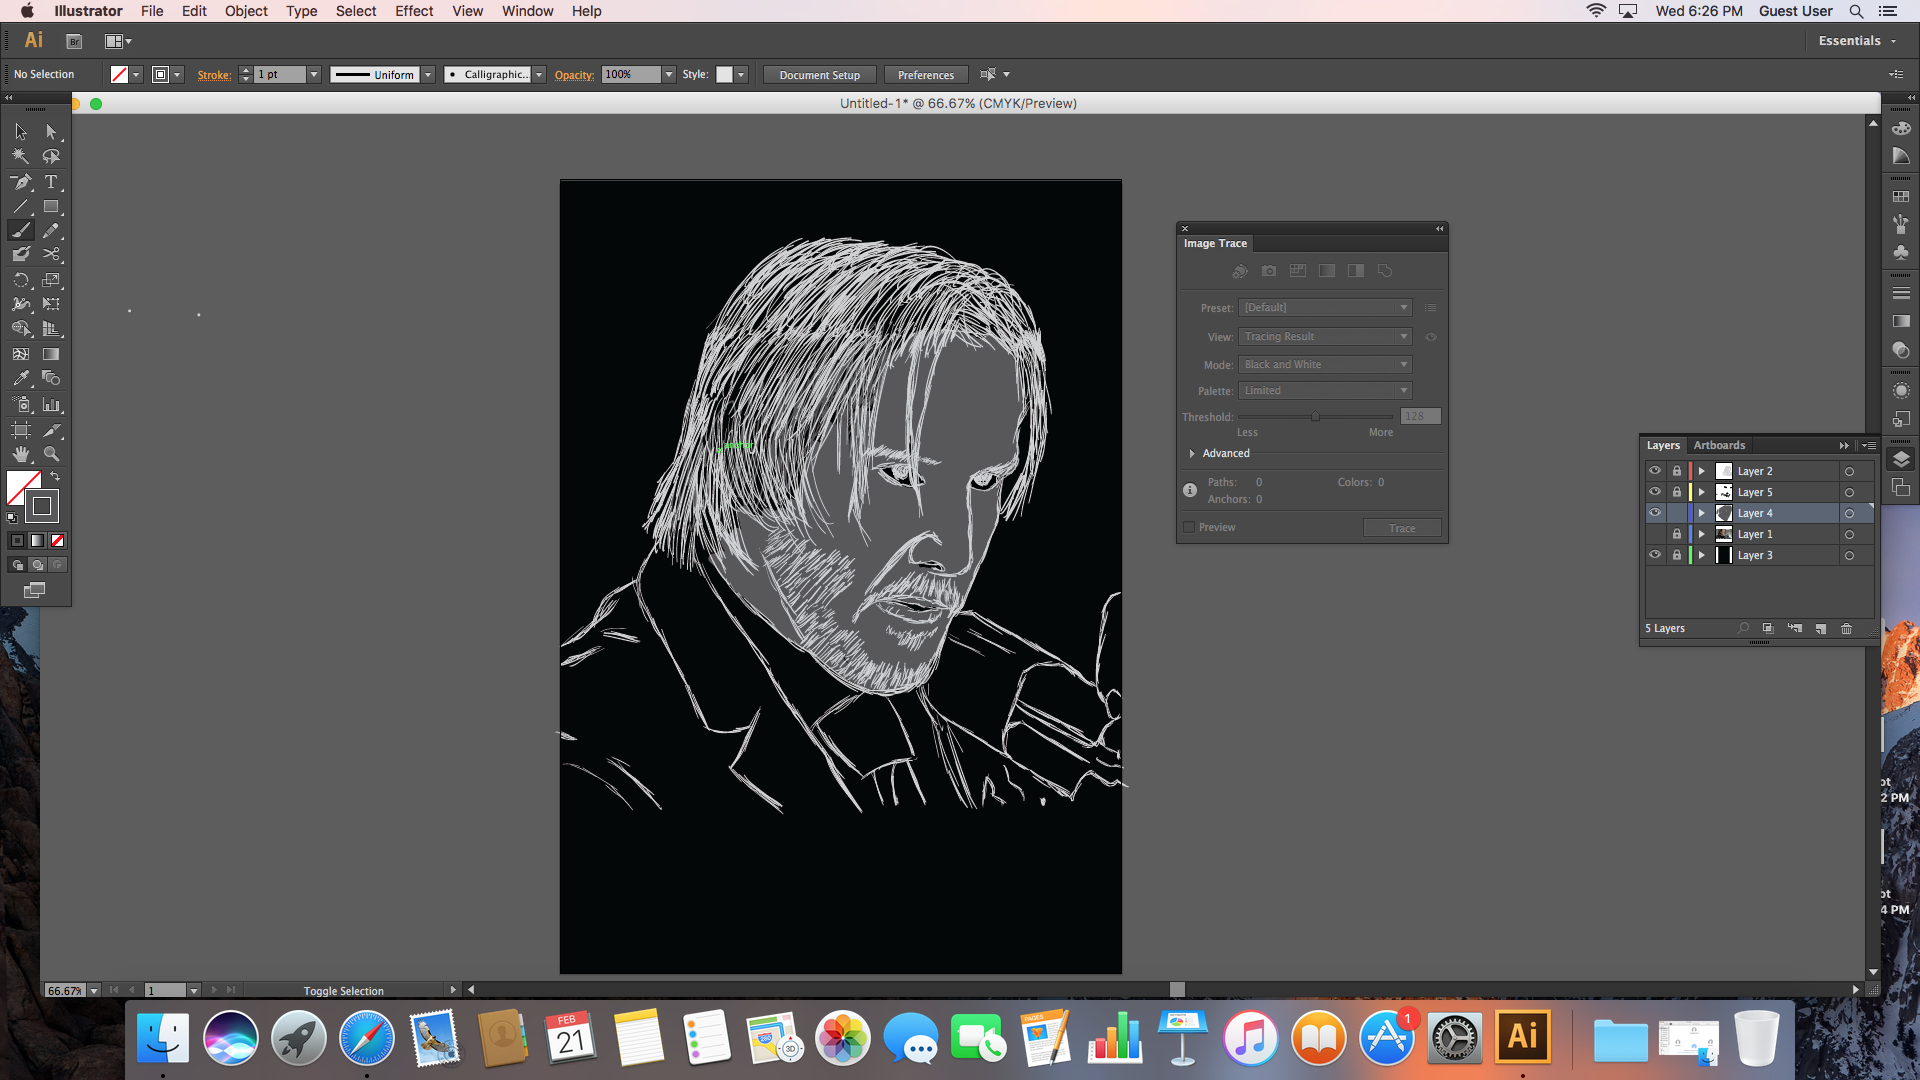Activate the Zoom tool

point(50,453)
